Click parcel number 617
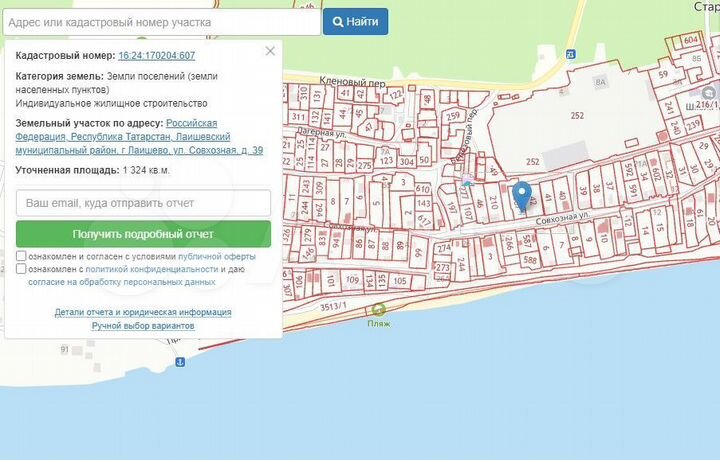The height and width of the screenshot is (460, 720). [425, 221]
